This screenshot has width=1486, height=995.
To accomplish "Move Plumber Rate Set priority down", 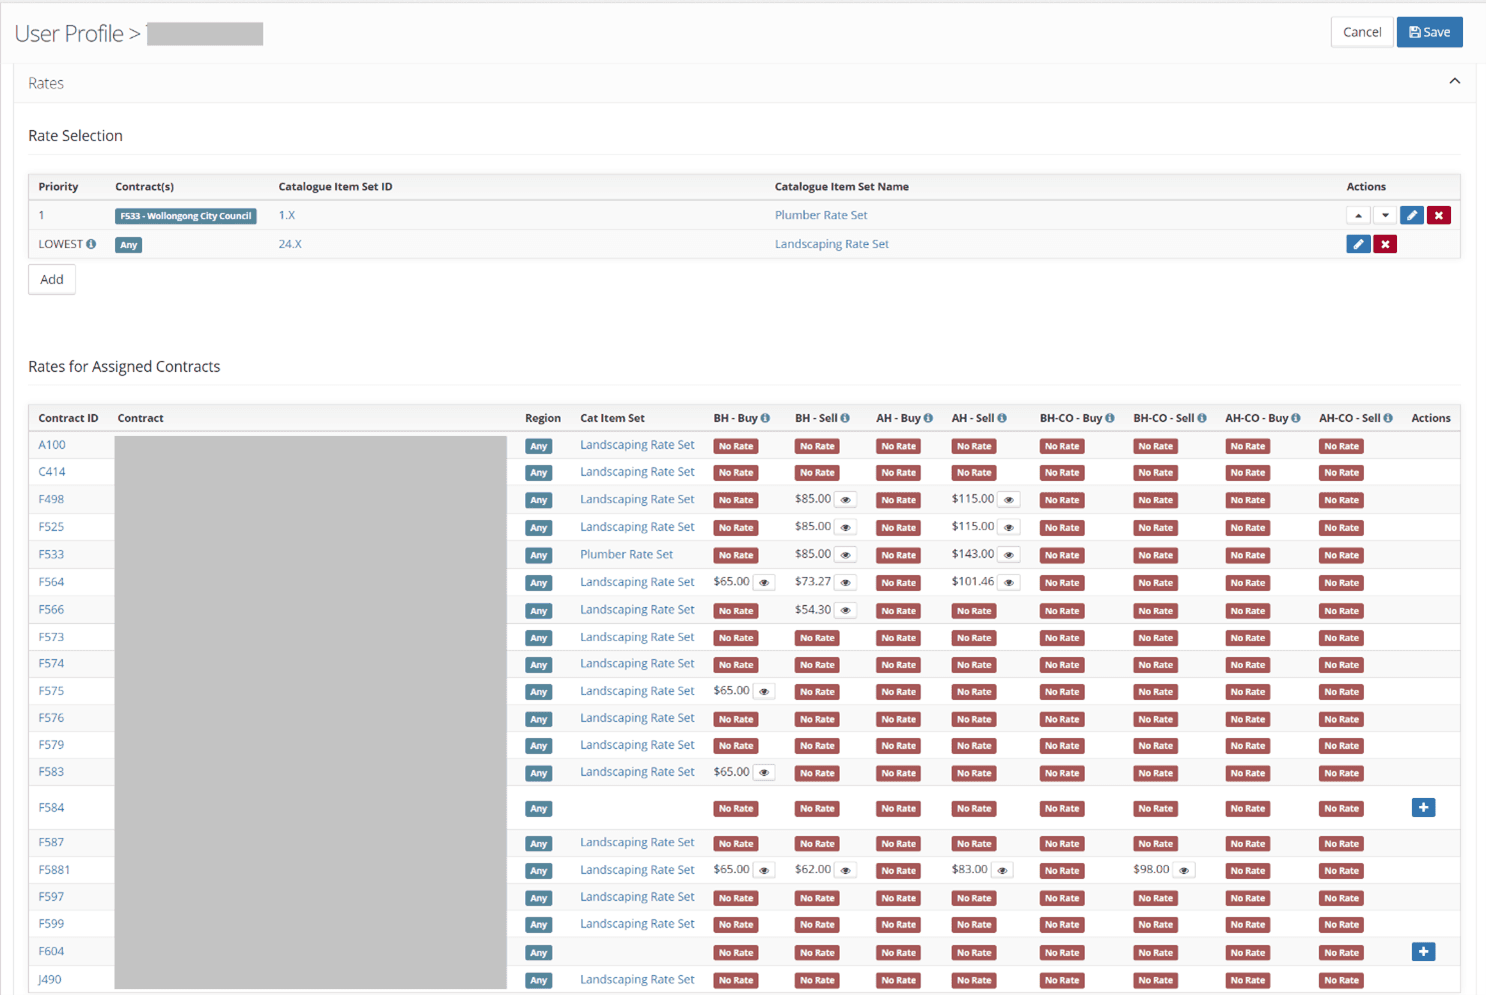I will pos(1384,215).
